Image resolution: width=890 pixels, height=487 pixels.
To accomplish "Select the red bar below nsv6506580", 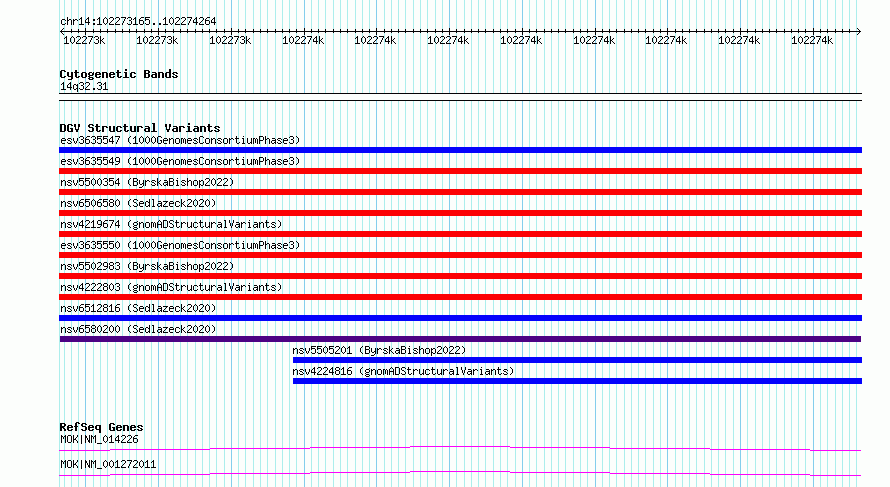I will click(460, 213).
